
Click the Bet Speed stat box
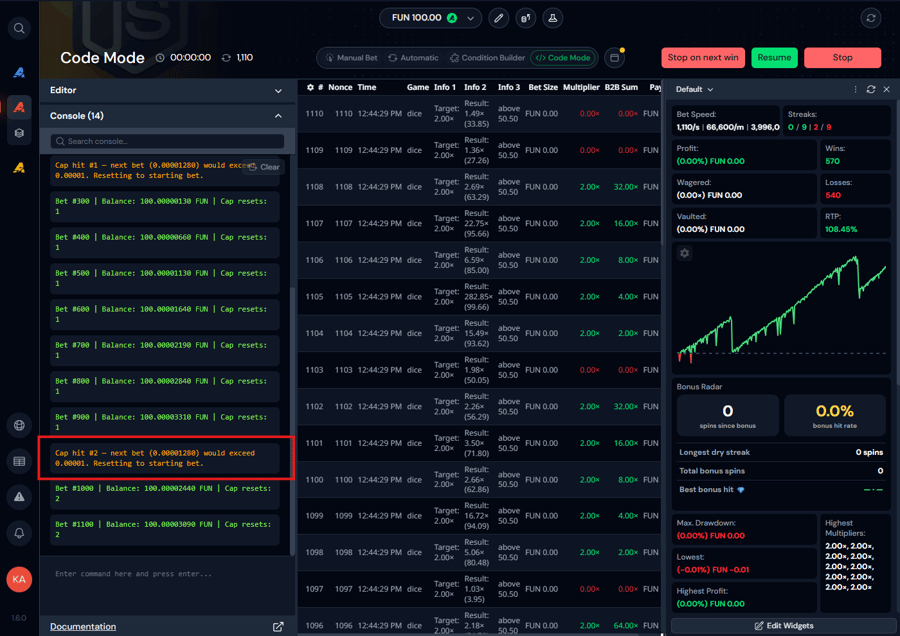coord(726,121)
